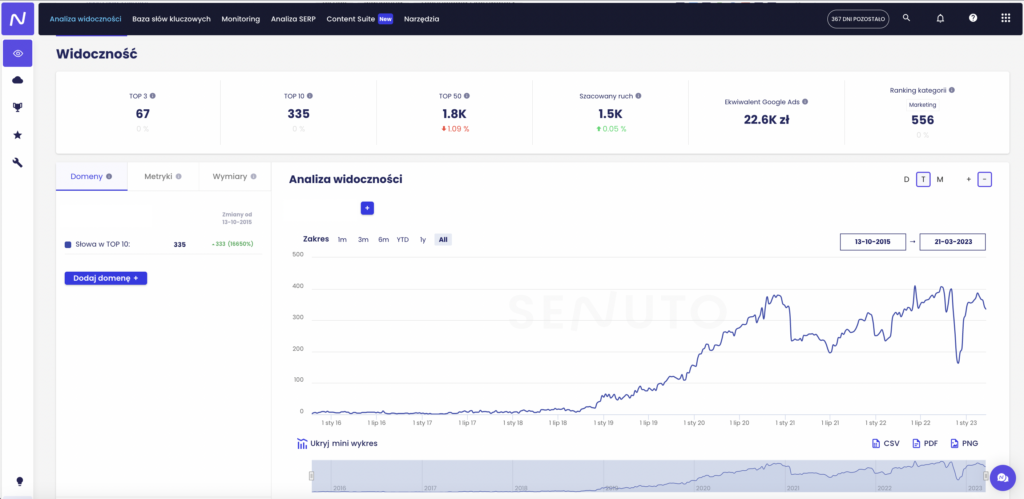Click the Słowa w TOP 10 color square
Screen dimensions: 1024x499
[68, 244]
